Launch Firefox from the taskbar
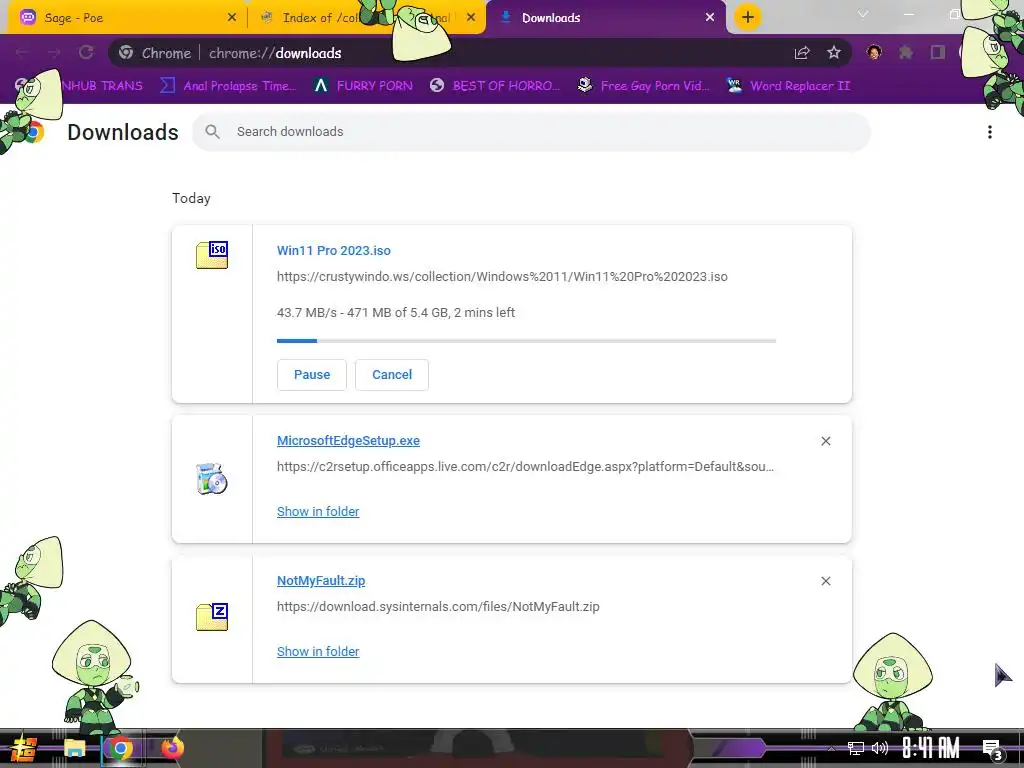 [173, 748]
